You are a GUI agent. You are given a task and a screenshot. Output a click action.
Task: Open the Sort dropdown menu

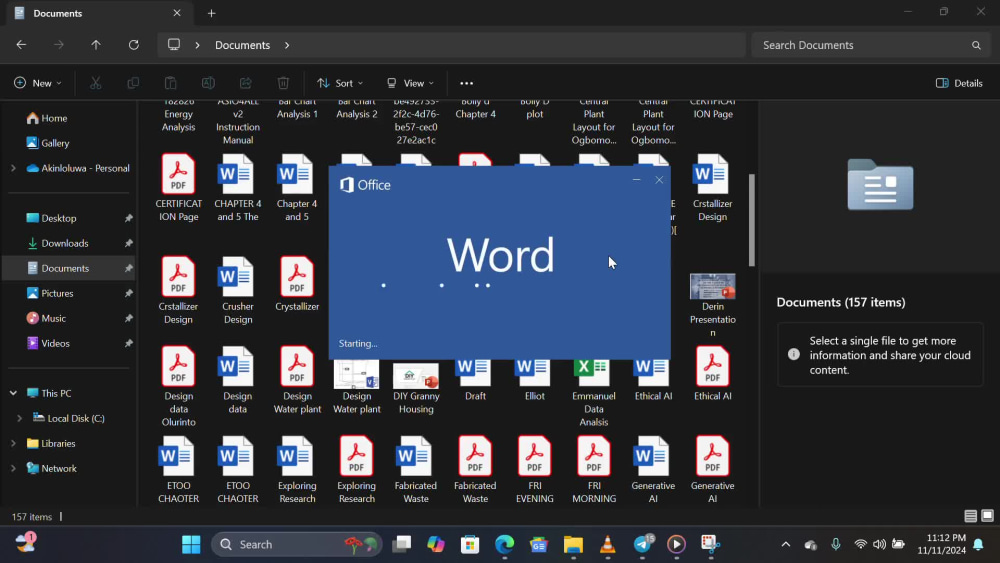point(340,83)
